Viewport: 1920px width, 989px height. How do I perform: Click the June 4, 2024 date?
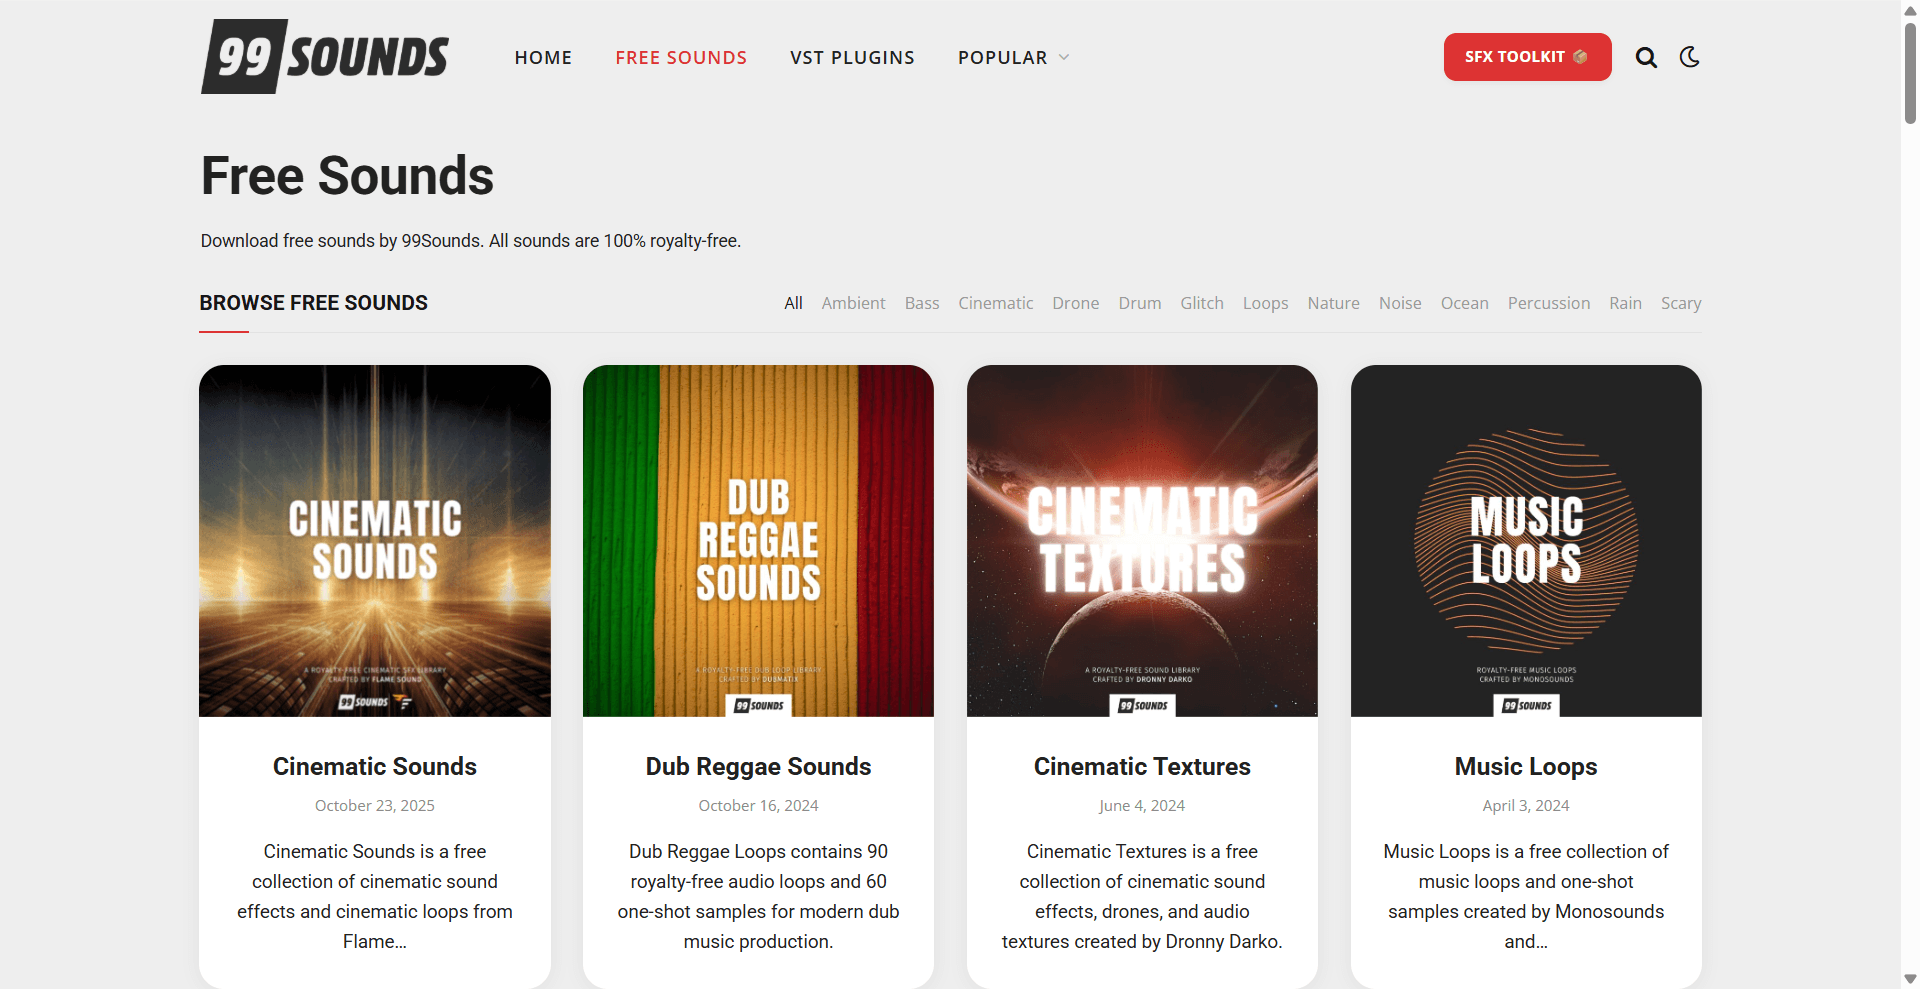point(1142,806)
